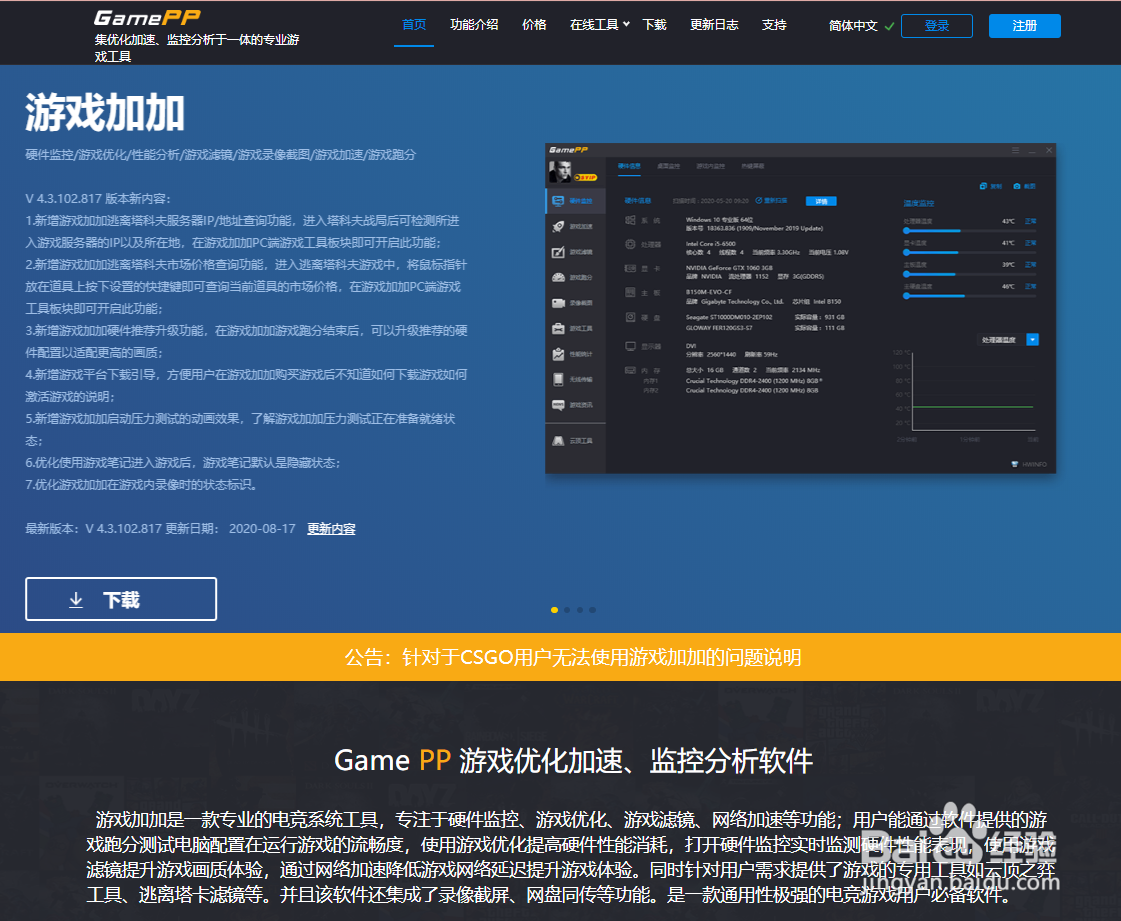This screenshot has height=921, width=1121.
Task: Select the NEWS 游戏资讯 icon in preview sidebar
Action: [558, 405]
